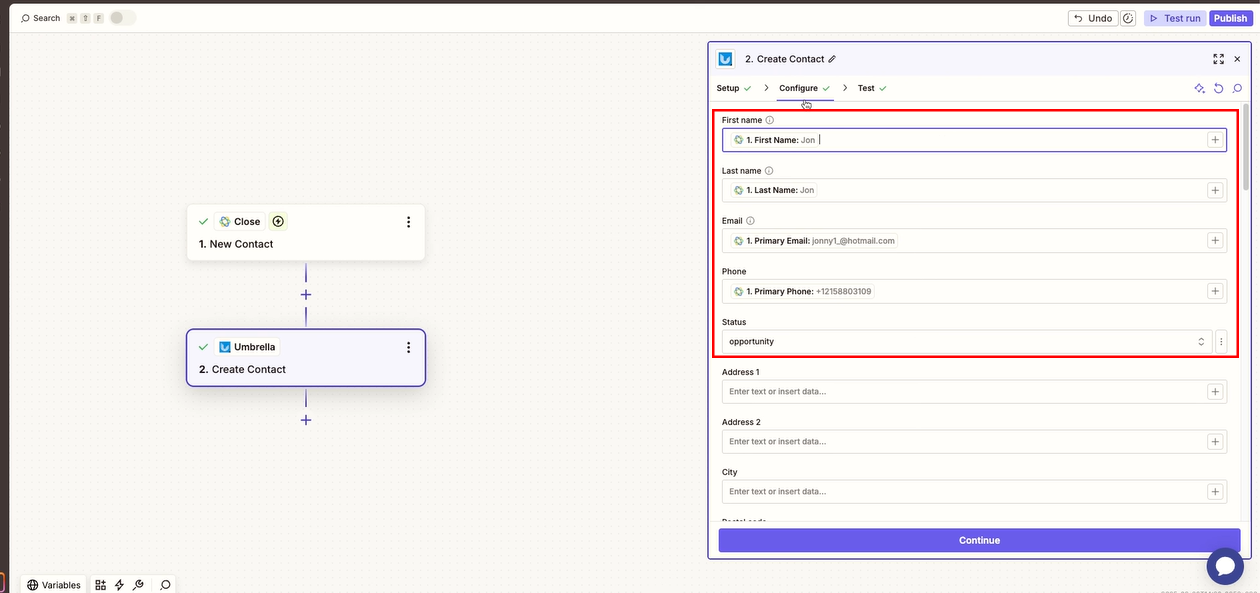
Task: Toggle the switch next to Search shortcut
Action: [x=123, y=18]
